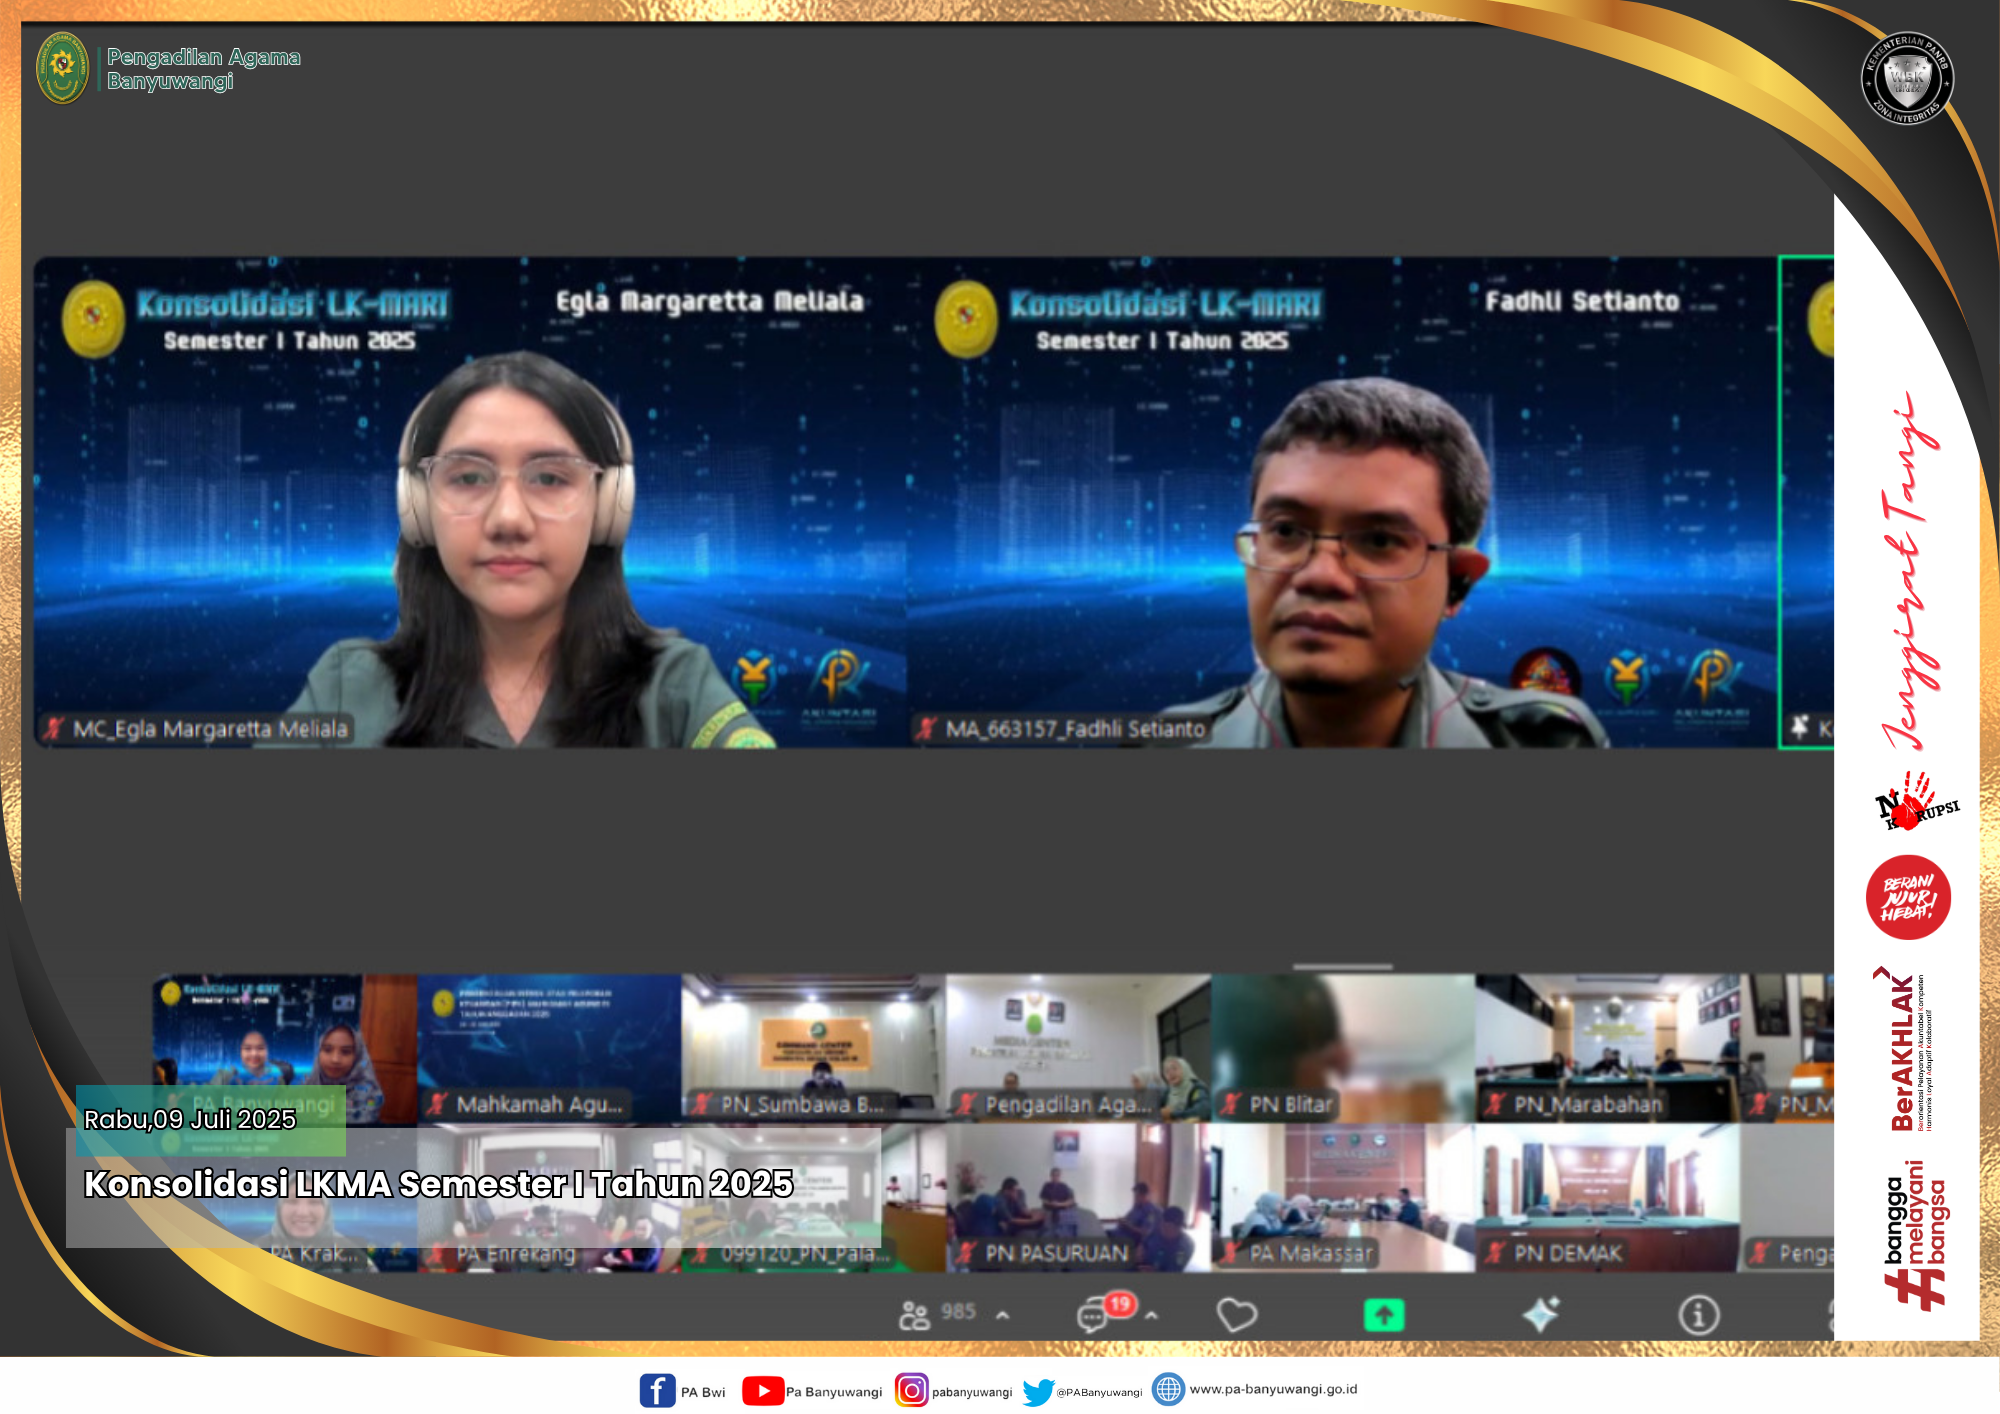Click the Twitter @PABanyuwangi icon
This screenshot has width=2000, height=1414.
pyautogui.click(x=1038, y=1391)
